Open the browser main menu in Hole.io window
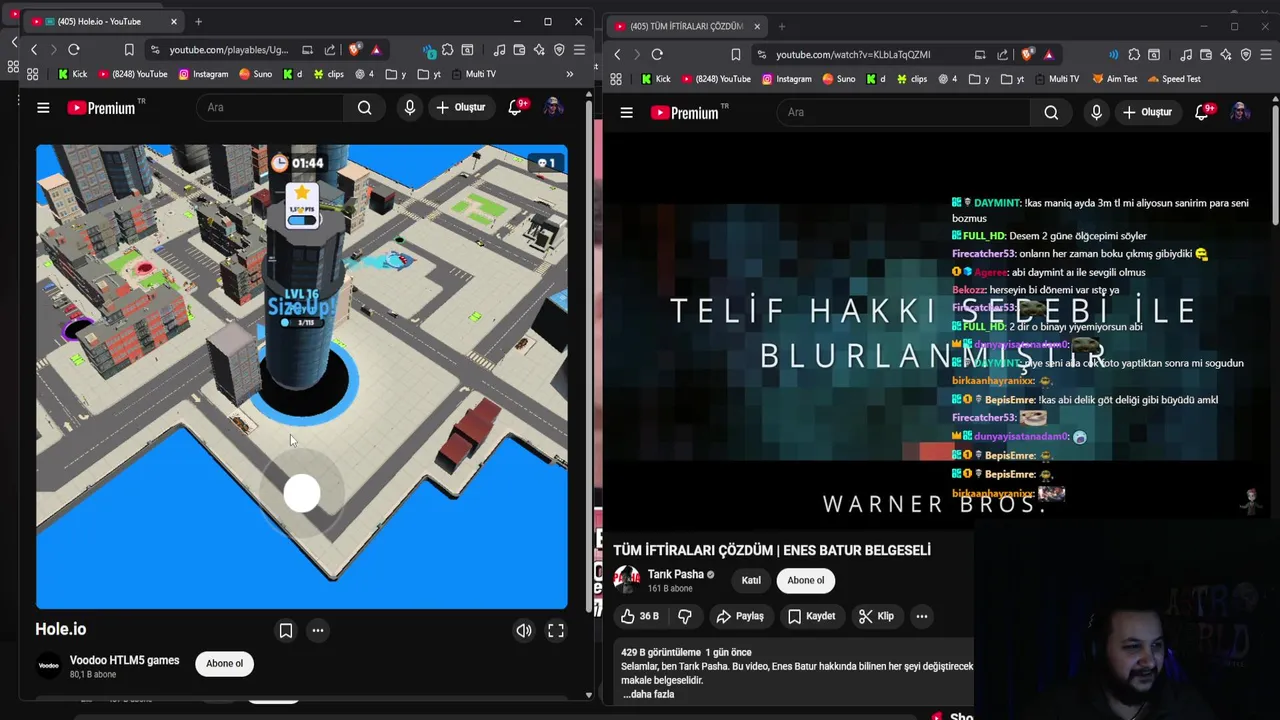Screen dimensions: 1280x720 pos(579,50)
